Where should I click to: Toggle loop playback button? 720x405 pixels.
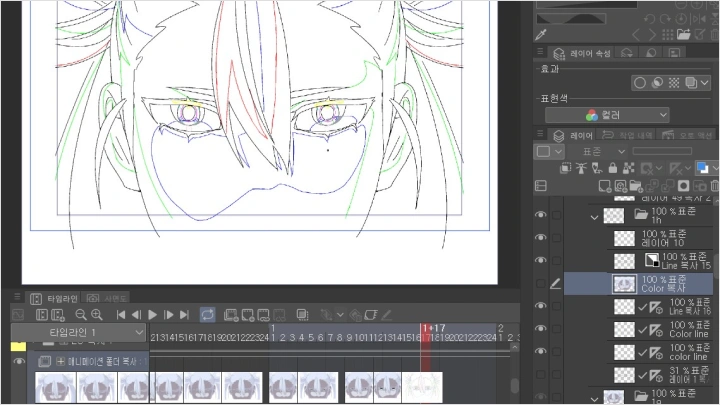click(x=208, y=315)
